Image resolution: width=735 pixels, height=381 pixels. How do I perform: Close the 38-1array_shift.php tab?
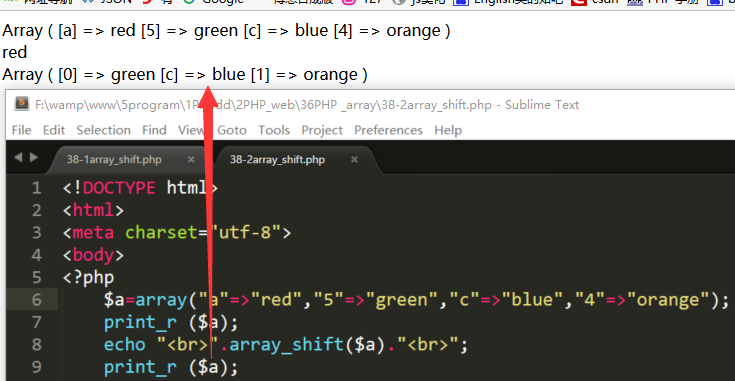191,159
